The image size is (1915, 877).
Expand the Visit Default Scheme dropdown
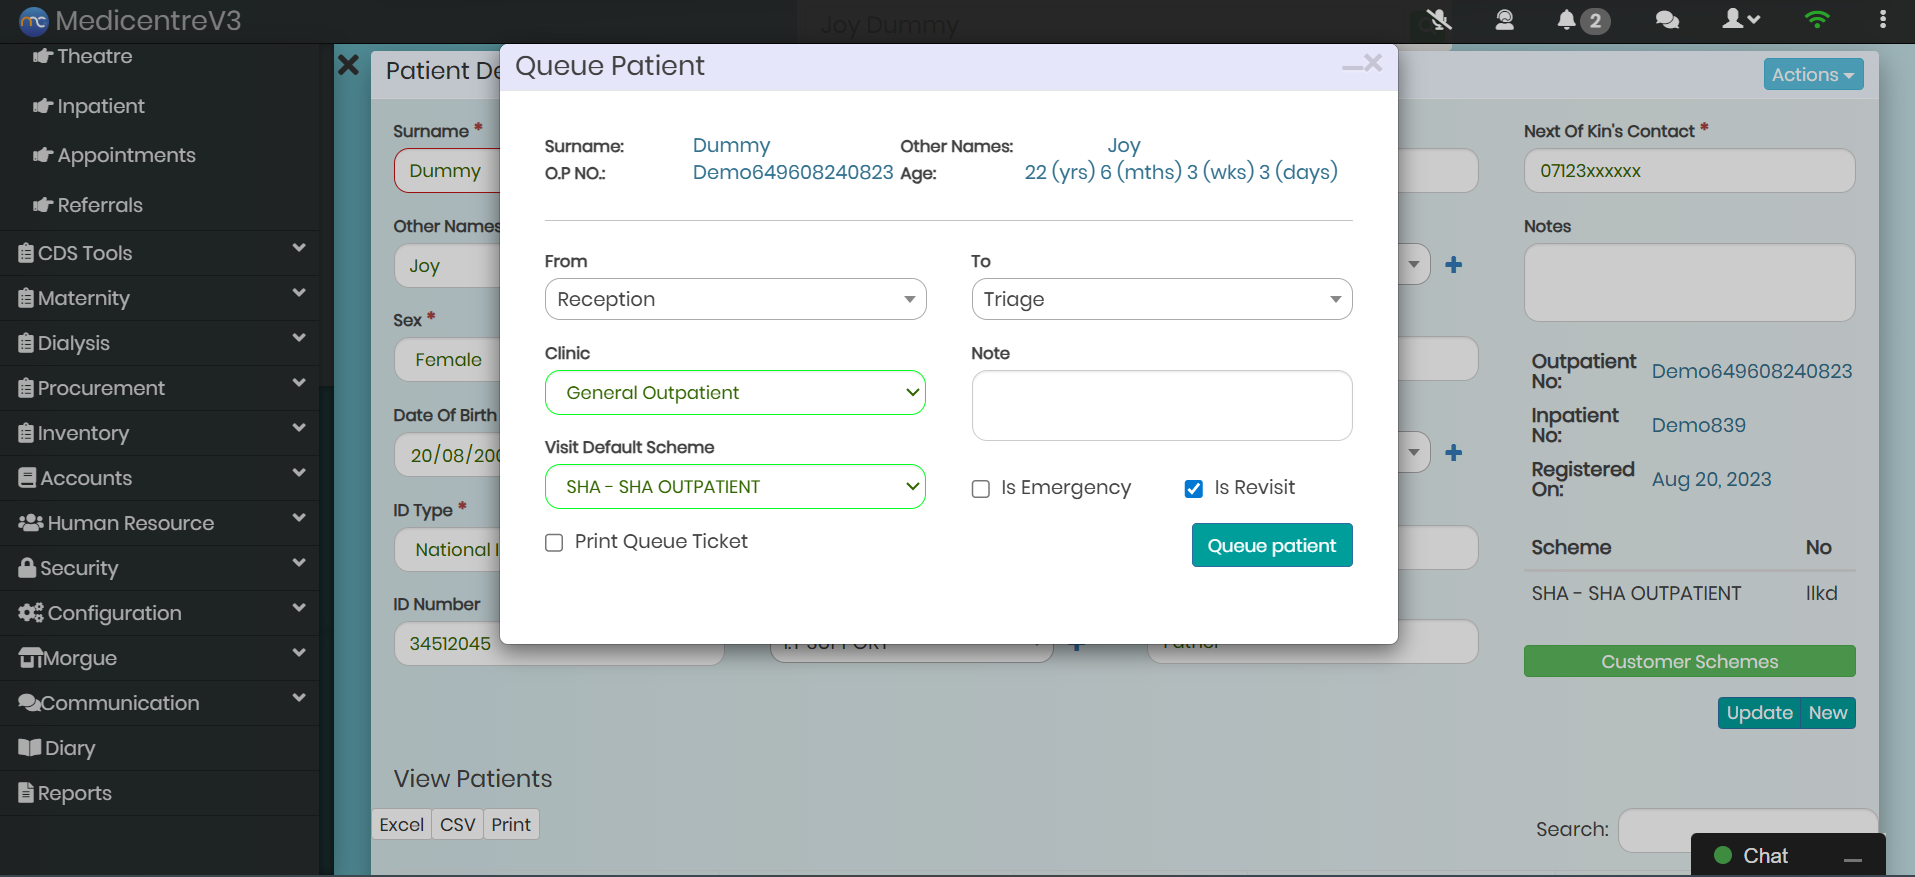click(735, 487)
